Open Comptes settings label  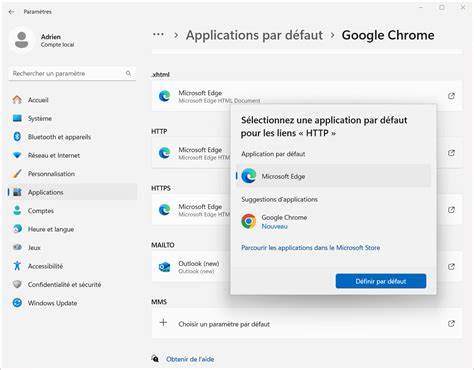(41, 211)
